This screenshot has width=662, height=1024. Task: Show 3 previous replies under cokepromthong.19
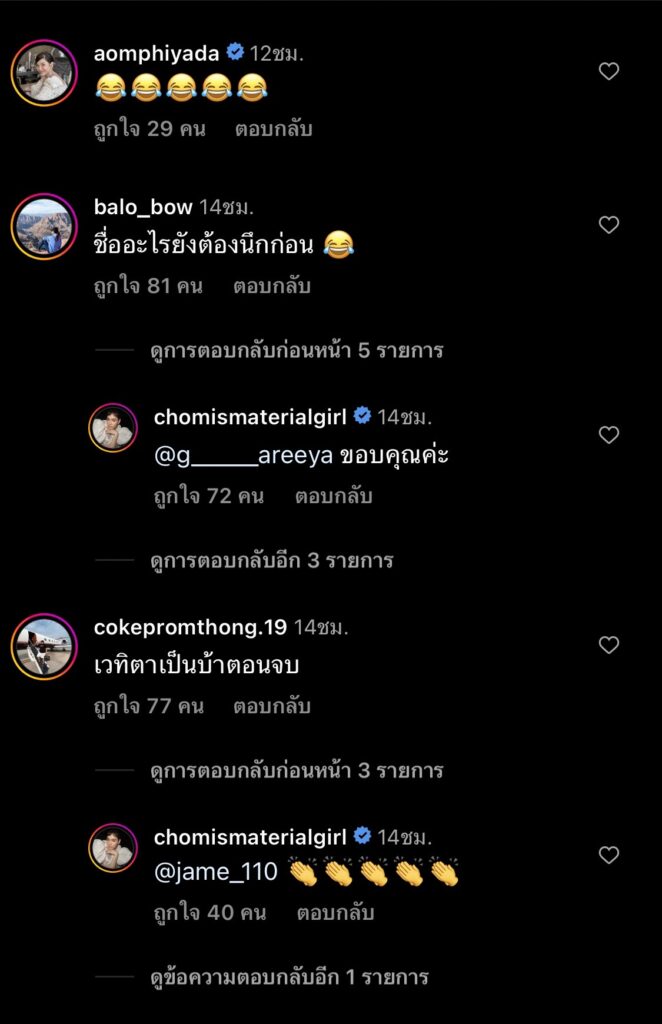296,771
